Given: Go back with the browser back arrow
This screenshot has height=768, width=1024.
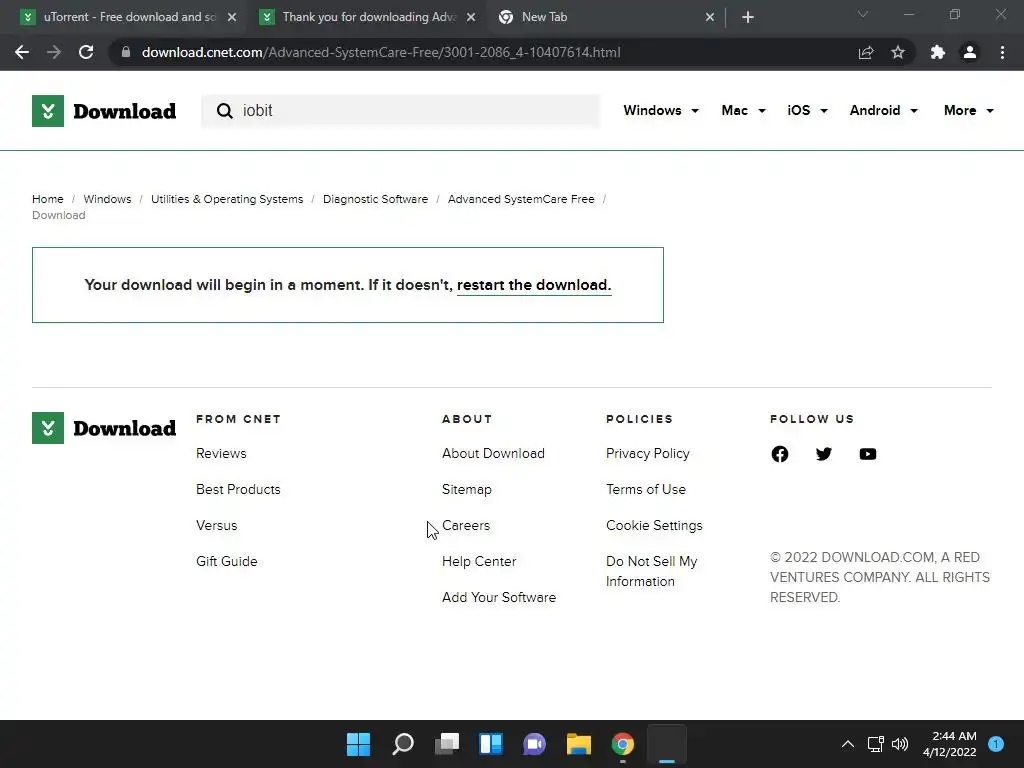Looking at the screenshot, I should [x=22, y=52].
